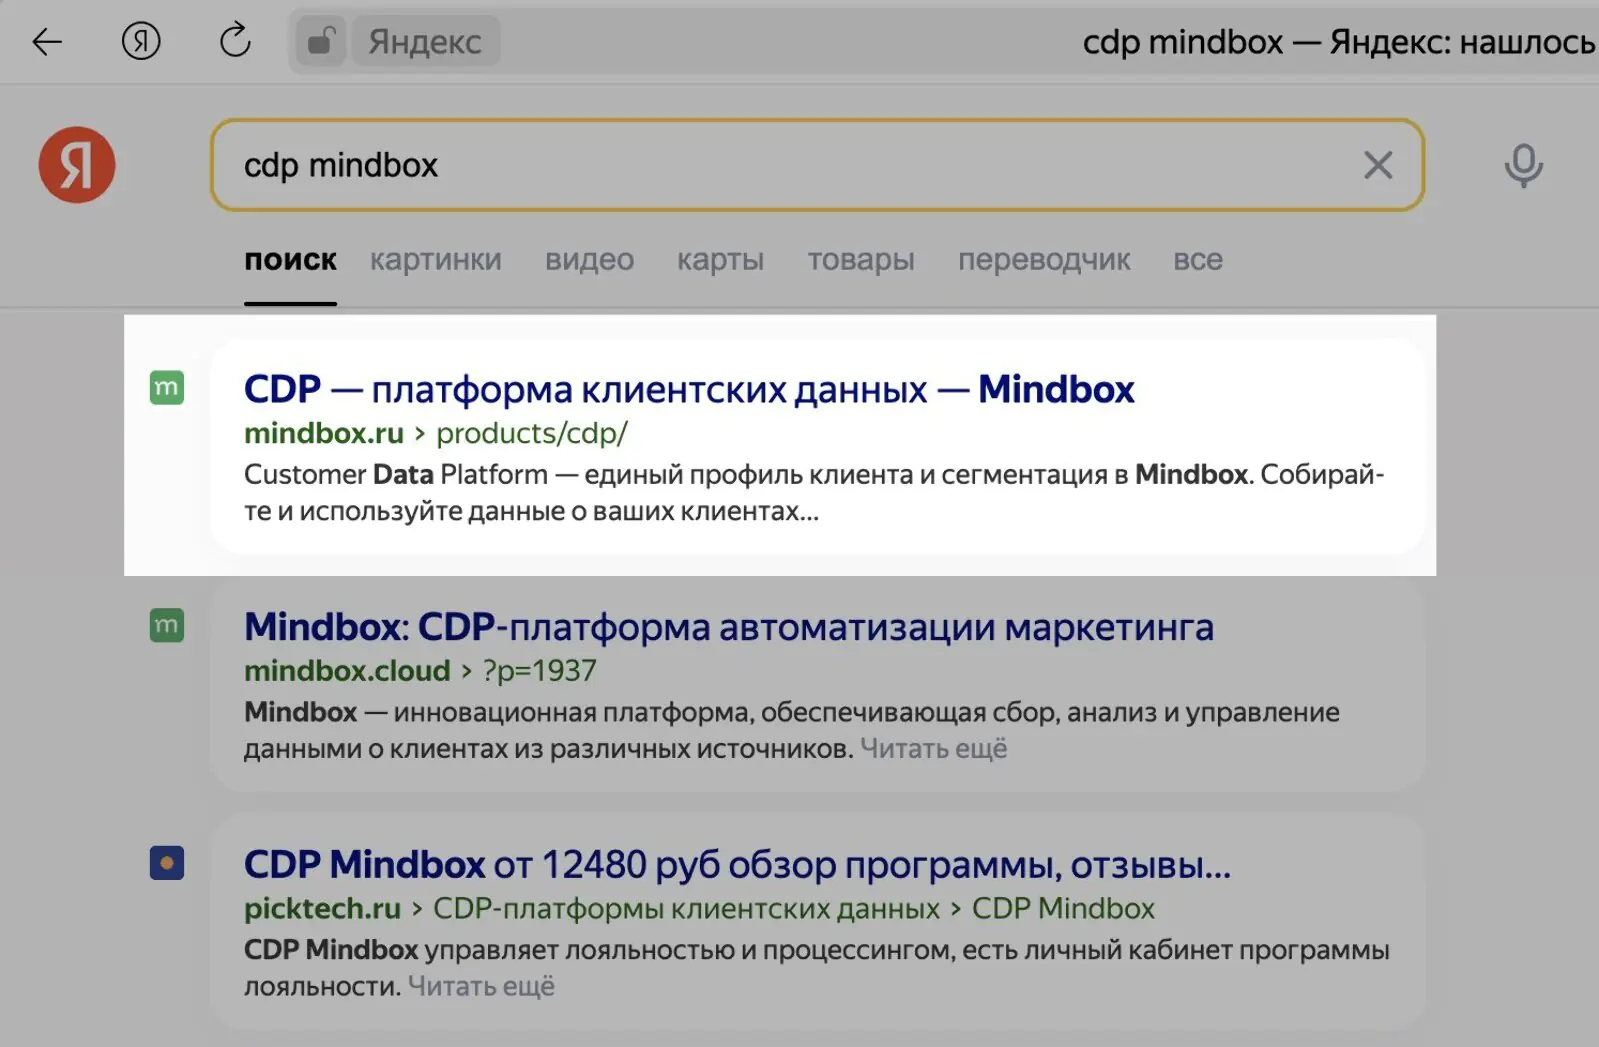
Task: Click the 'products/cdp/' path link
Action: coord(532,433)
